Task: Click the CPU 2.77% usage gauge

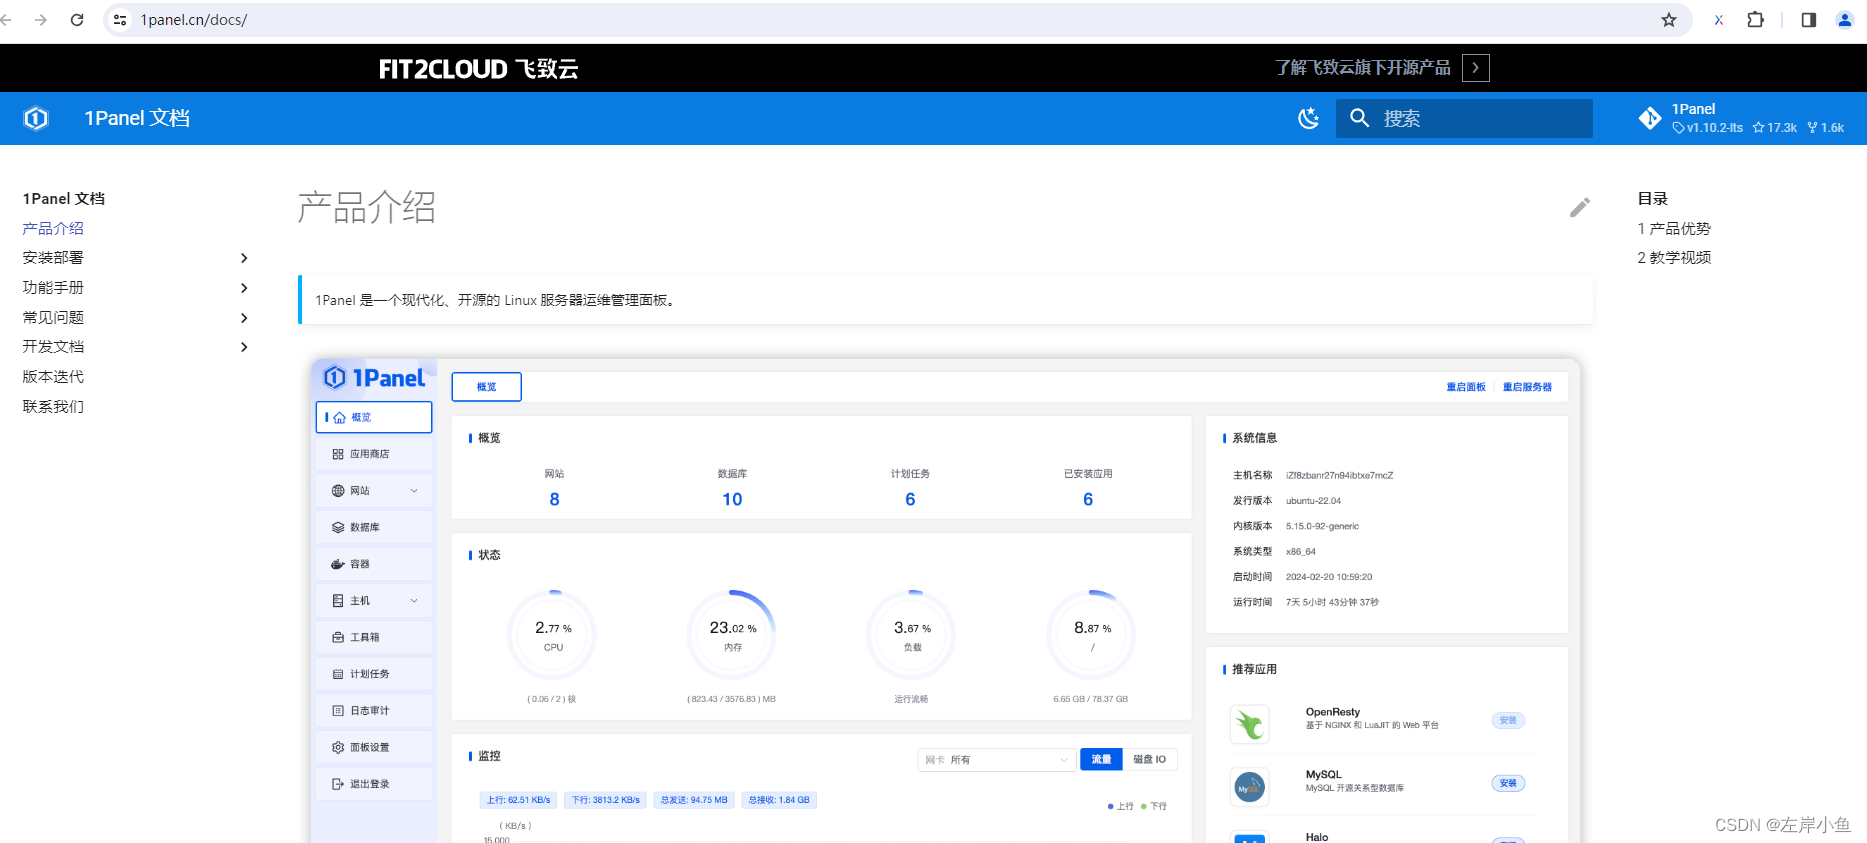Action: (553, 636)
